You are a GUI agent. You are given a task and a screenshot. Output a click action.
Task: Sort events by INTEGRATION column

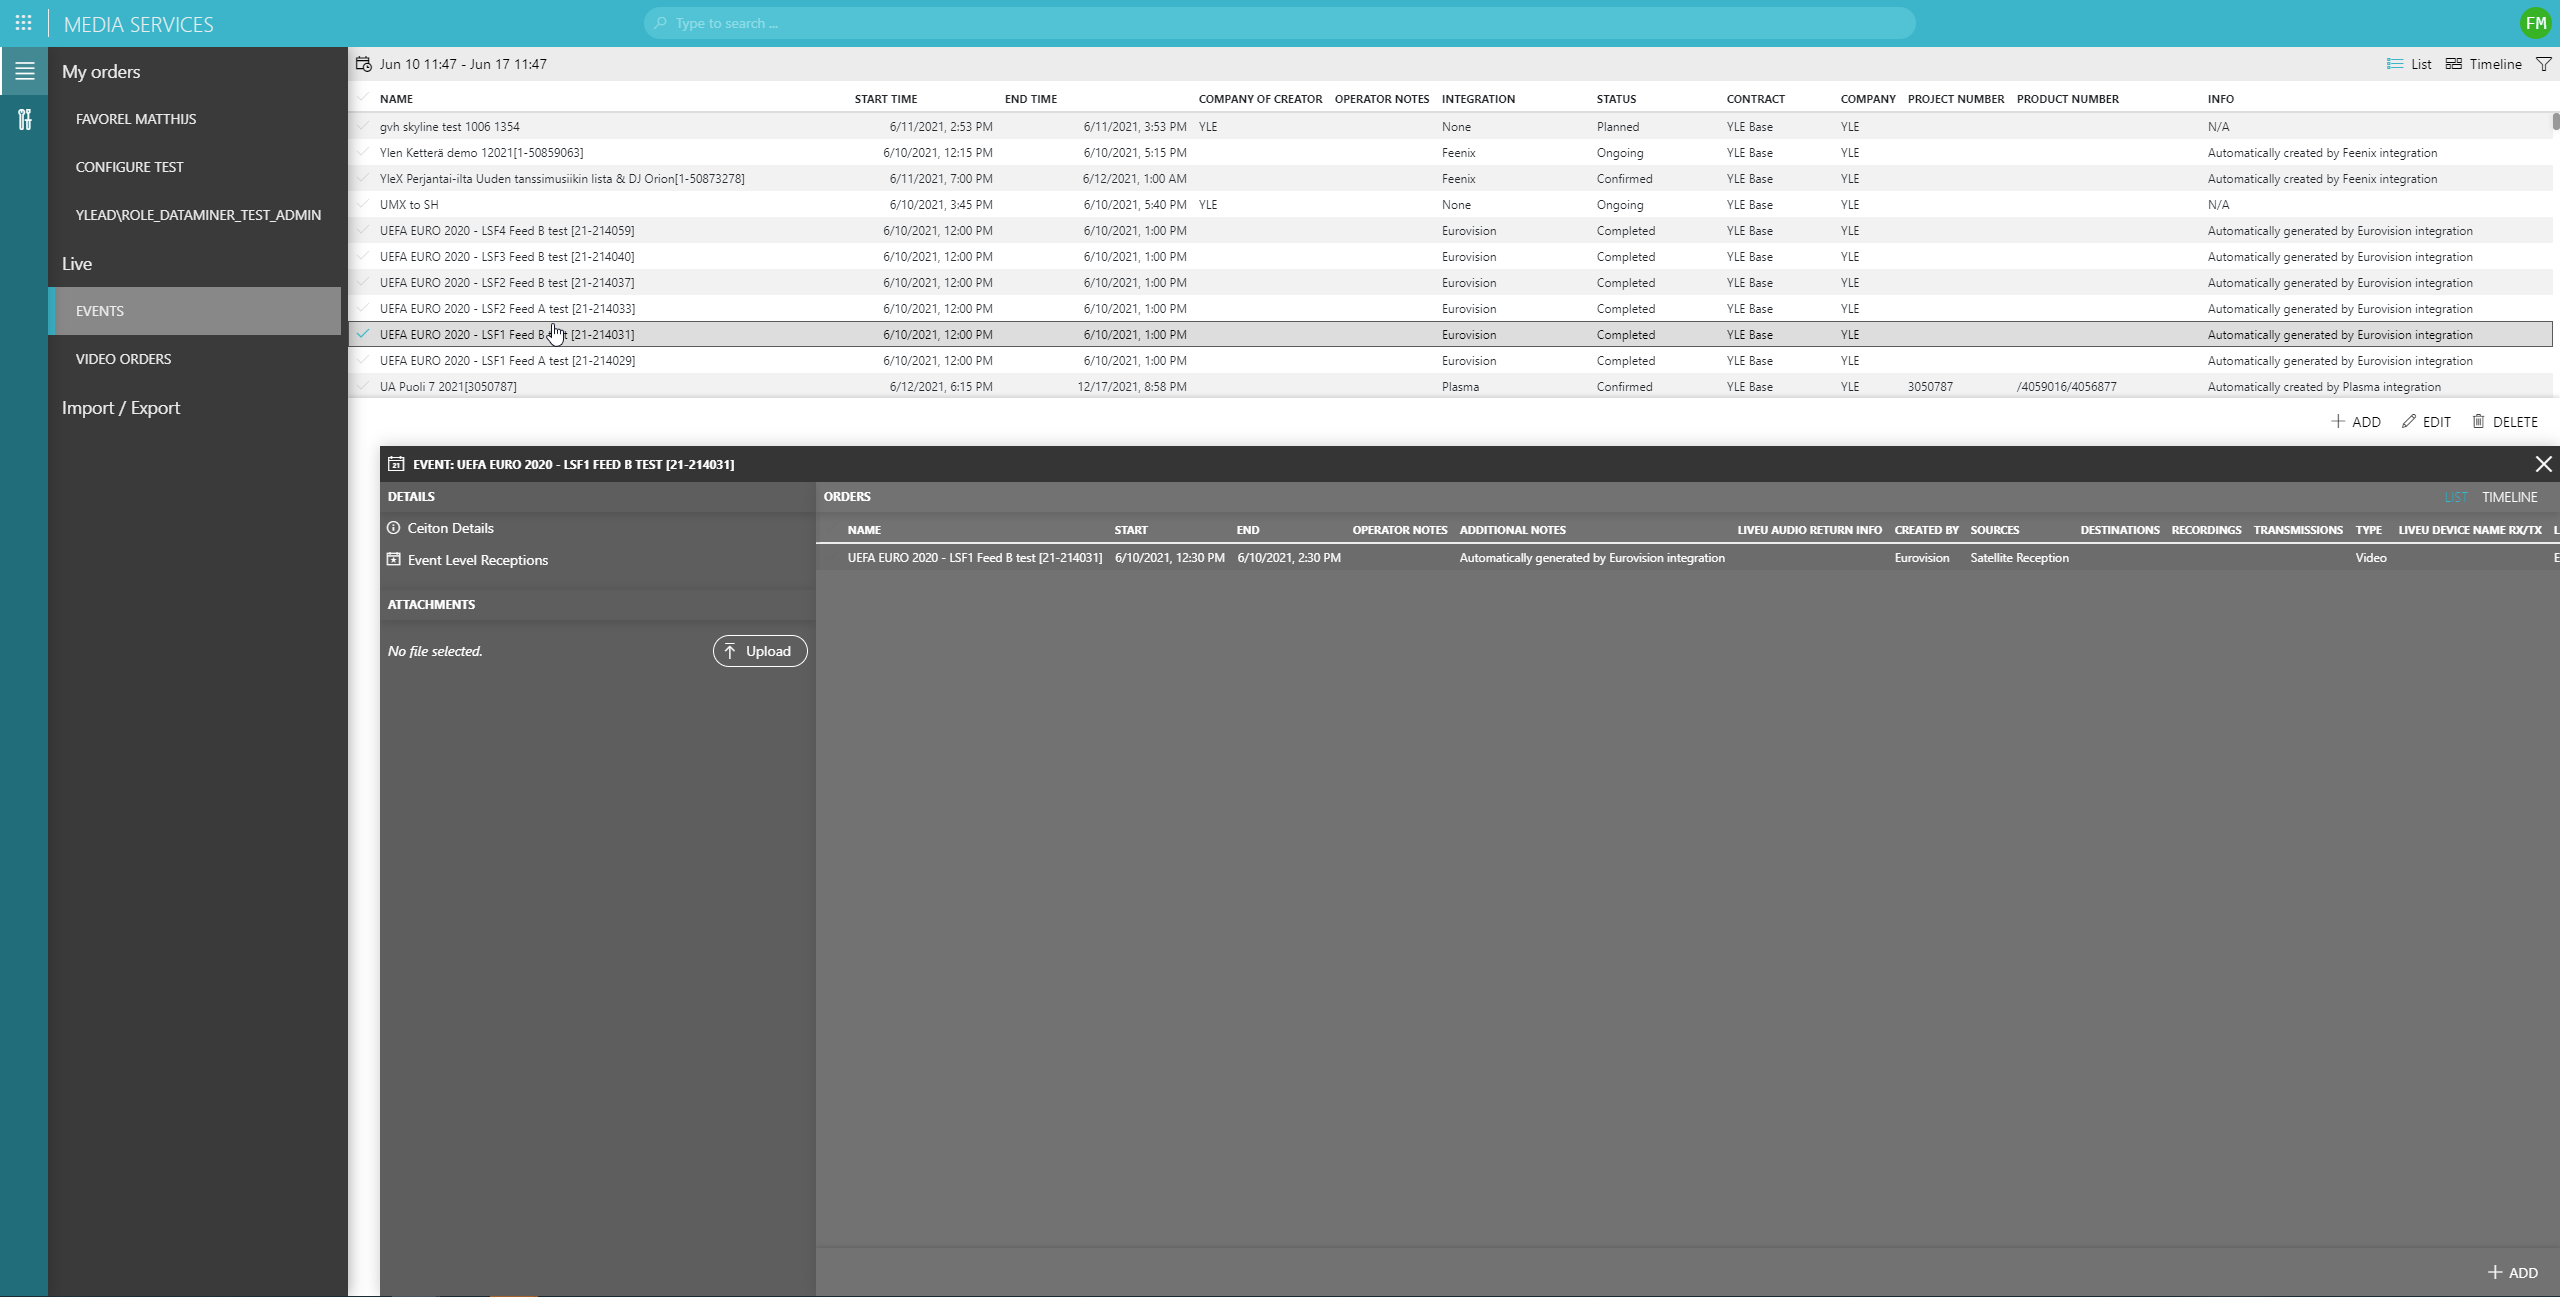tap(1478, 99)
